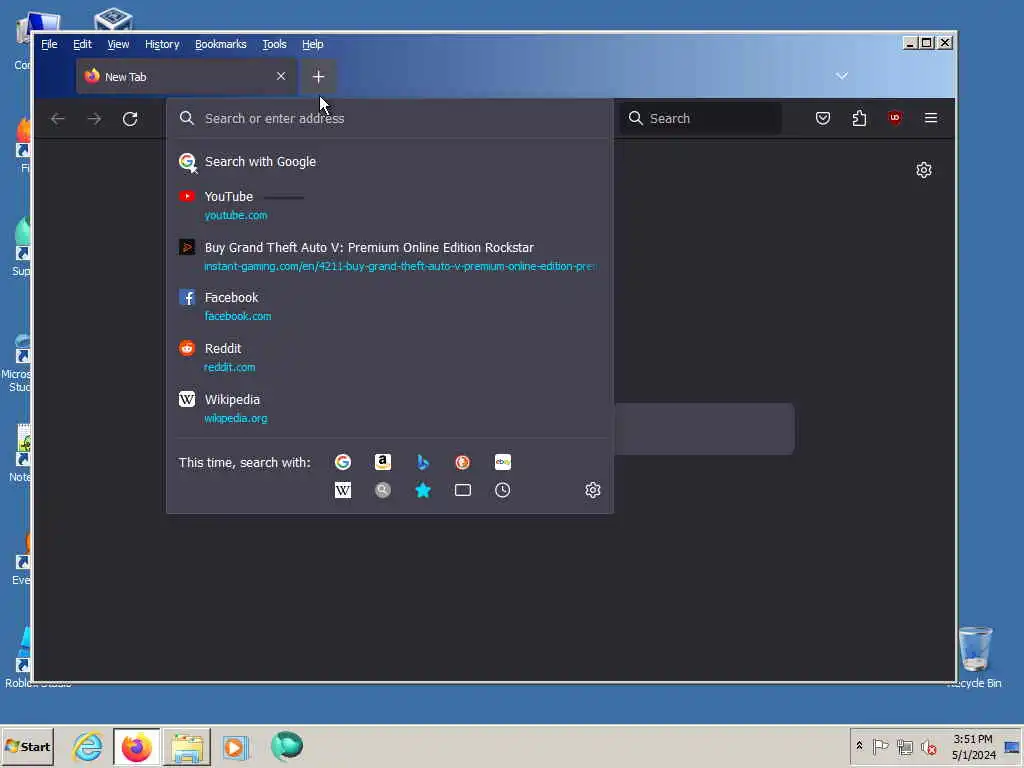Search this time with eBay
The width and height of the screenshot is (1024, 768).
(x=503, y=462)
